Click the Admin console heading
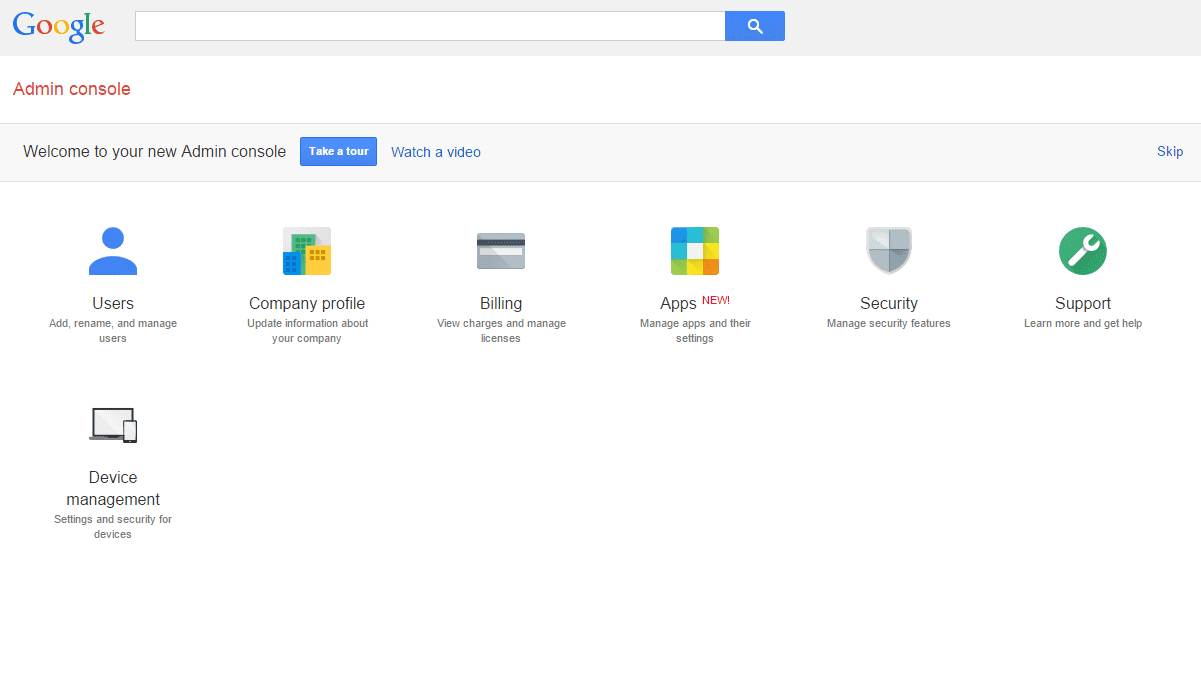 point(71,89)
